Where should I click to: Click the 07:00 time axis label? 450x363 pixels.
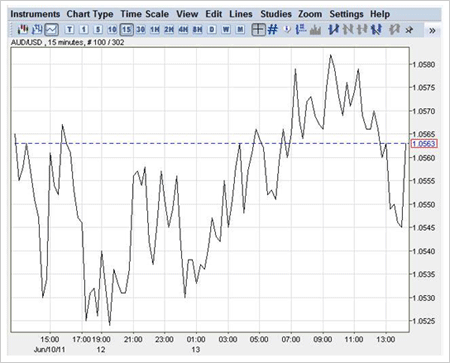click(291, 339)
